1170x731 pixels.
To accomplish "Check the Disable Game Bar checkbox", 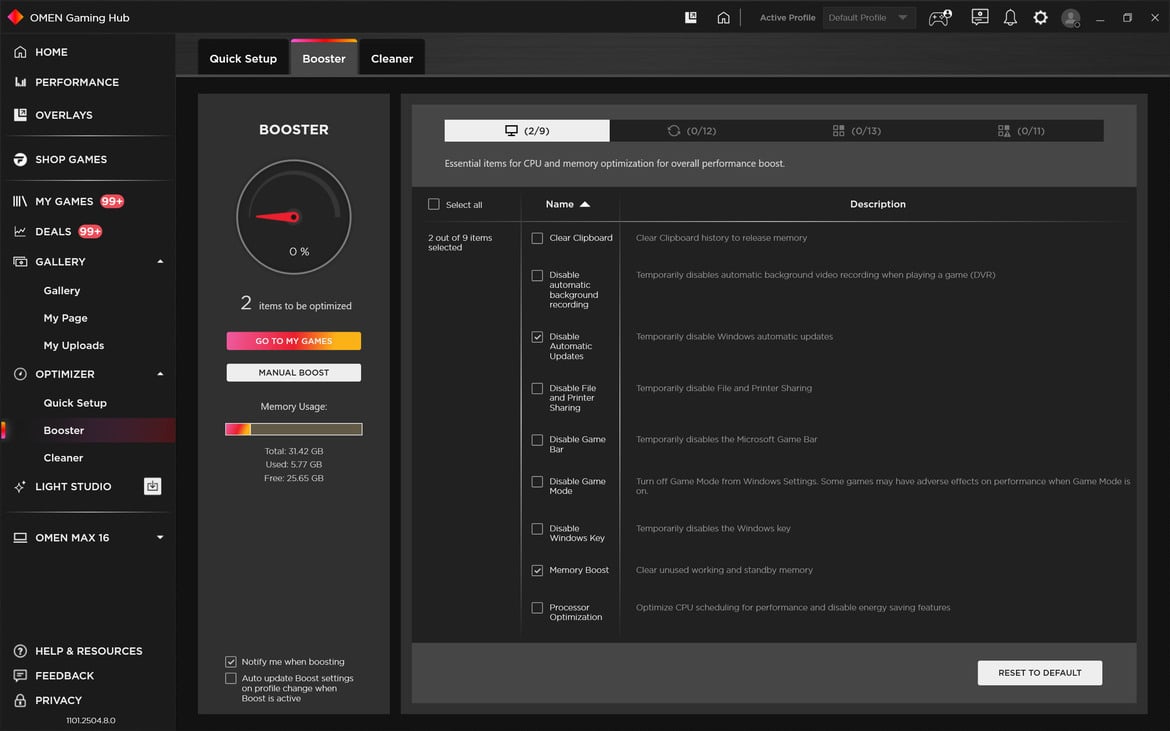I will coord(537,440).
